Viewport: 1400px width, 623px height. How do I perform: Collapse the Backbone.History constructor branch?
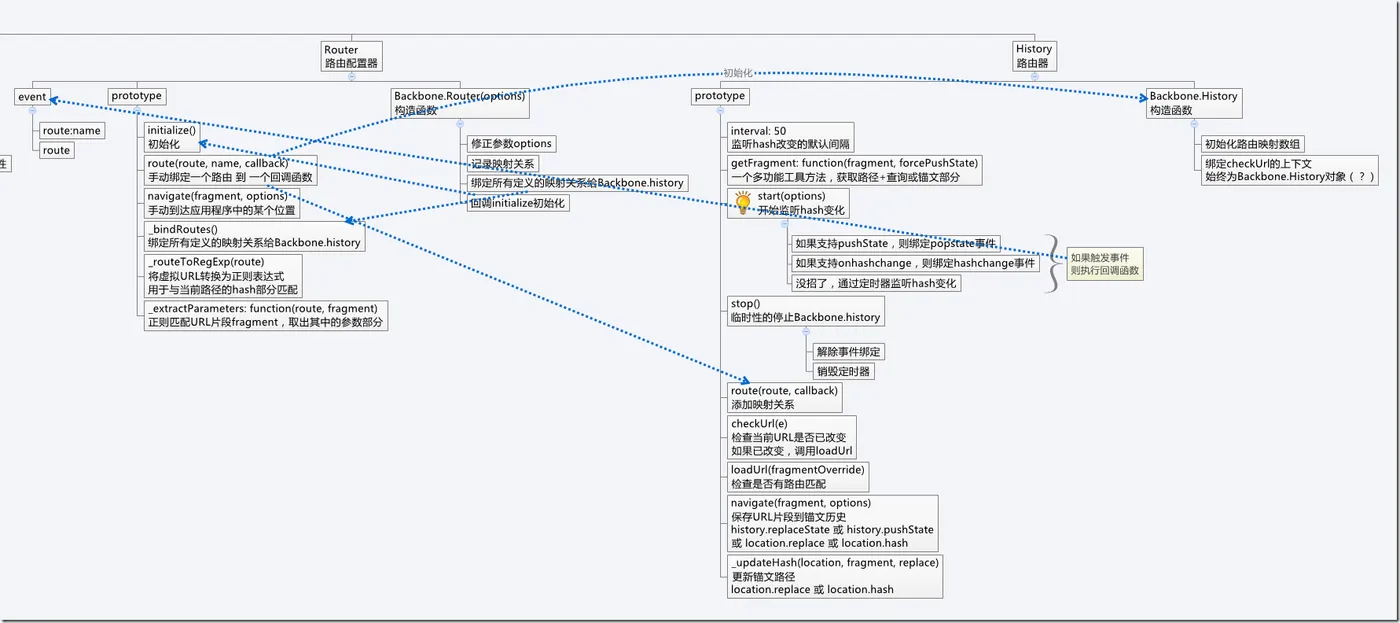tap(1193, 124)
